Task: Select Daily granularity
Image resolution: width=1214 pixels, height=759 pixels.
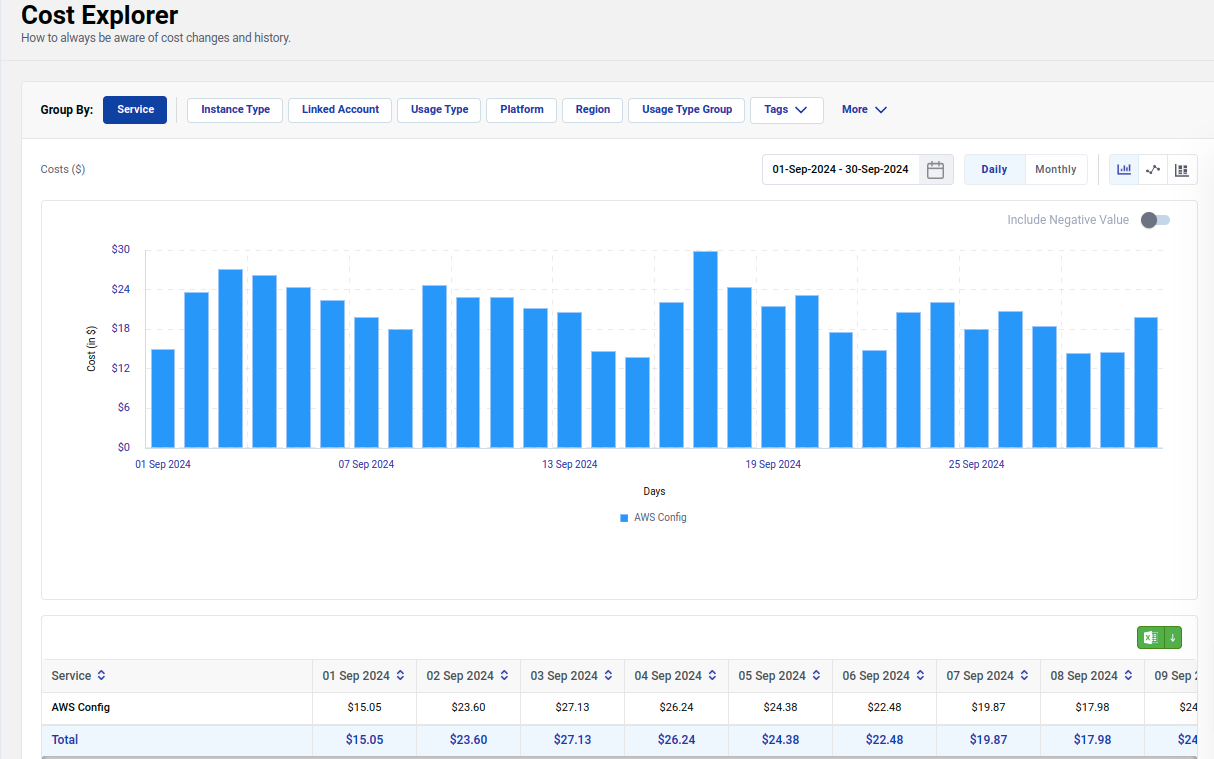Action: (994, 170)
